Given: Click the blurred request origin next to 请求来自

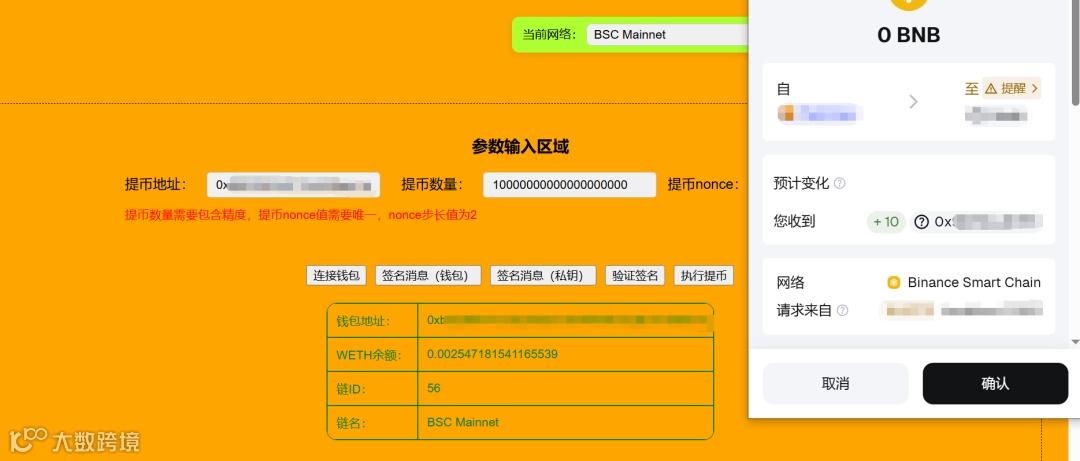Looking at the screenshot, I should pyautogui.click(x=961, y=310).
